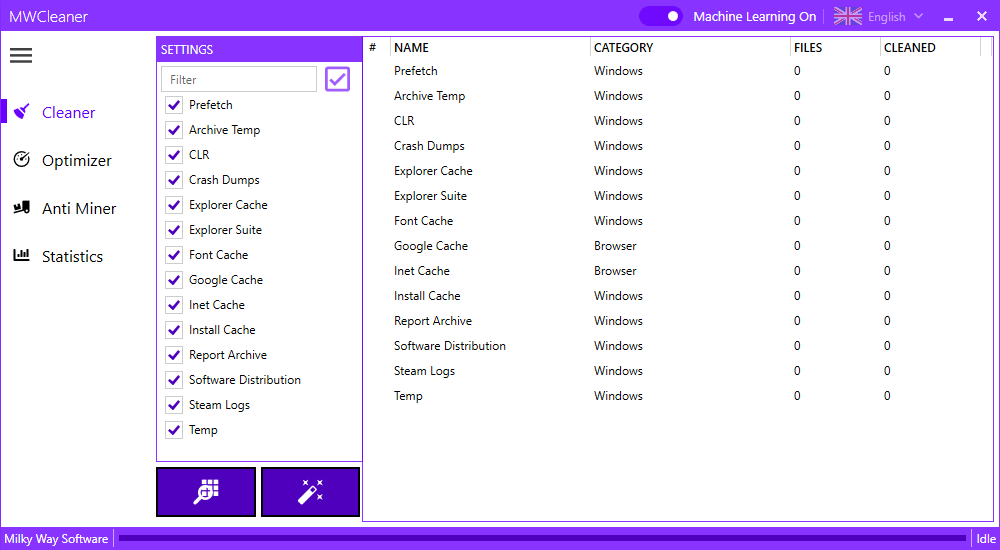Select the Explorer Cache row name
This screenshot has height=550, width=1000.
[x=433, y=170]
